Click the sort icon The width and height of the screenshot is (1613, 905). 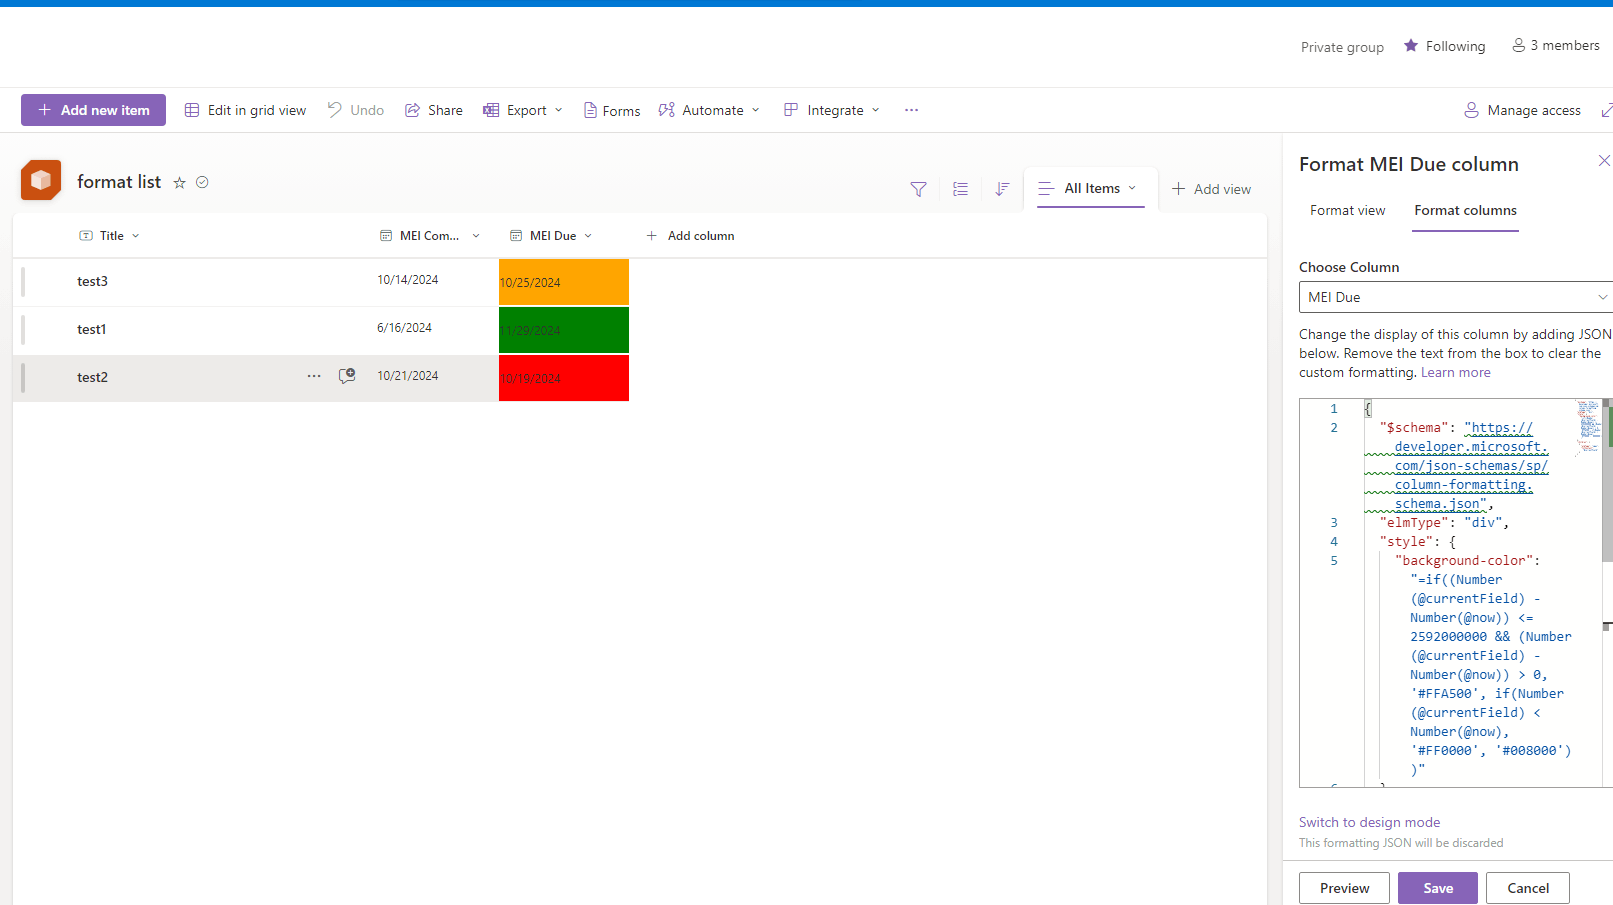click(1002, 189)
